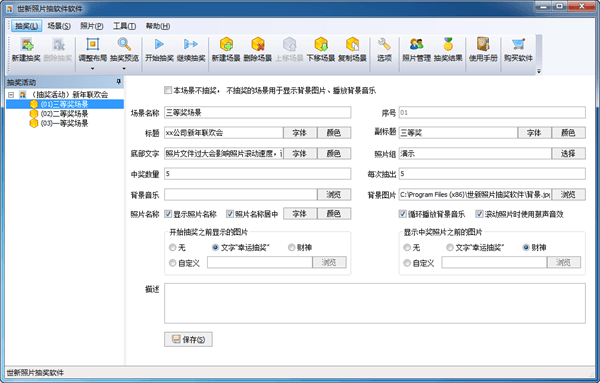The width and height of the screenshot is (600, 383).
Task: Click the 继续抽奖 toolbar icon
Action: [191, 50]
